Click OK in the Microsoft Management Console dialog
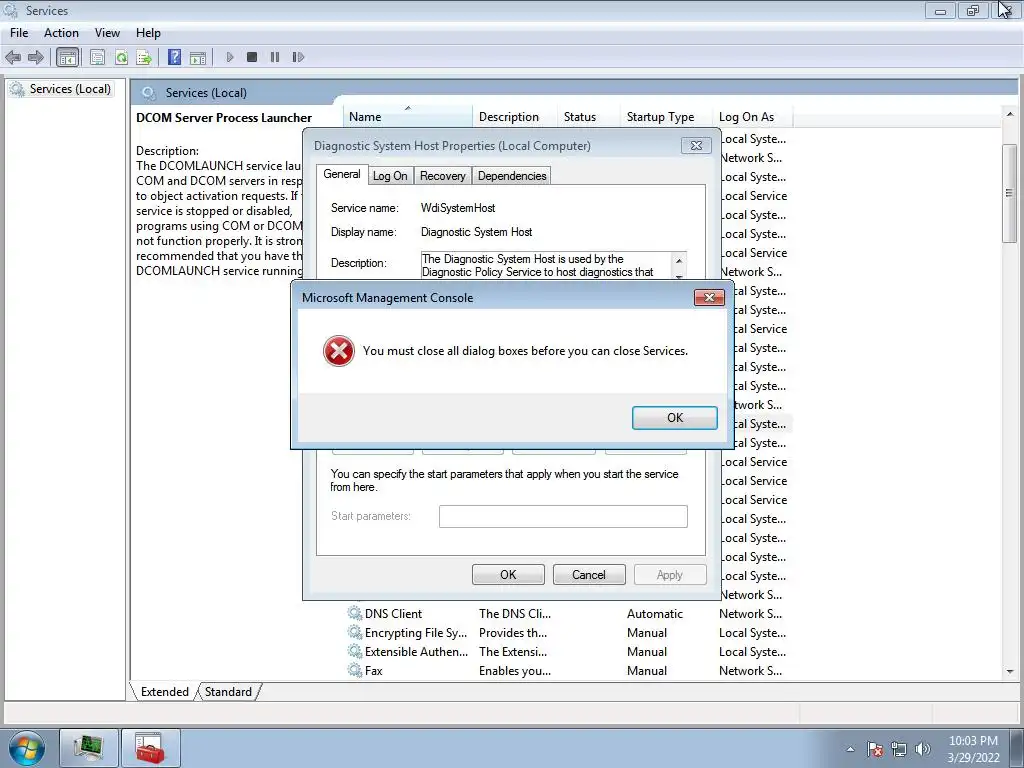 coord(675,418)
